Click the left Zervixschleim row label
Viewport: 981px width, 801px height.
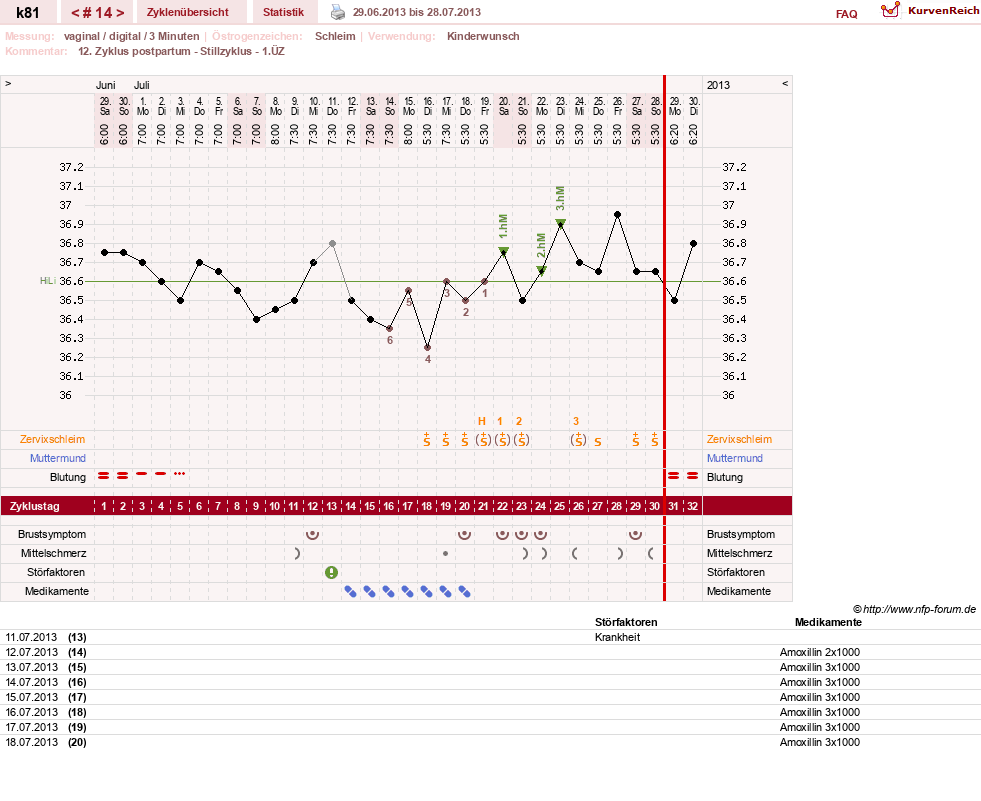pos(53,439)
